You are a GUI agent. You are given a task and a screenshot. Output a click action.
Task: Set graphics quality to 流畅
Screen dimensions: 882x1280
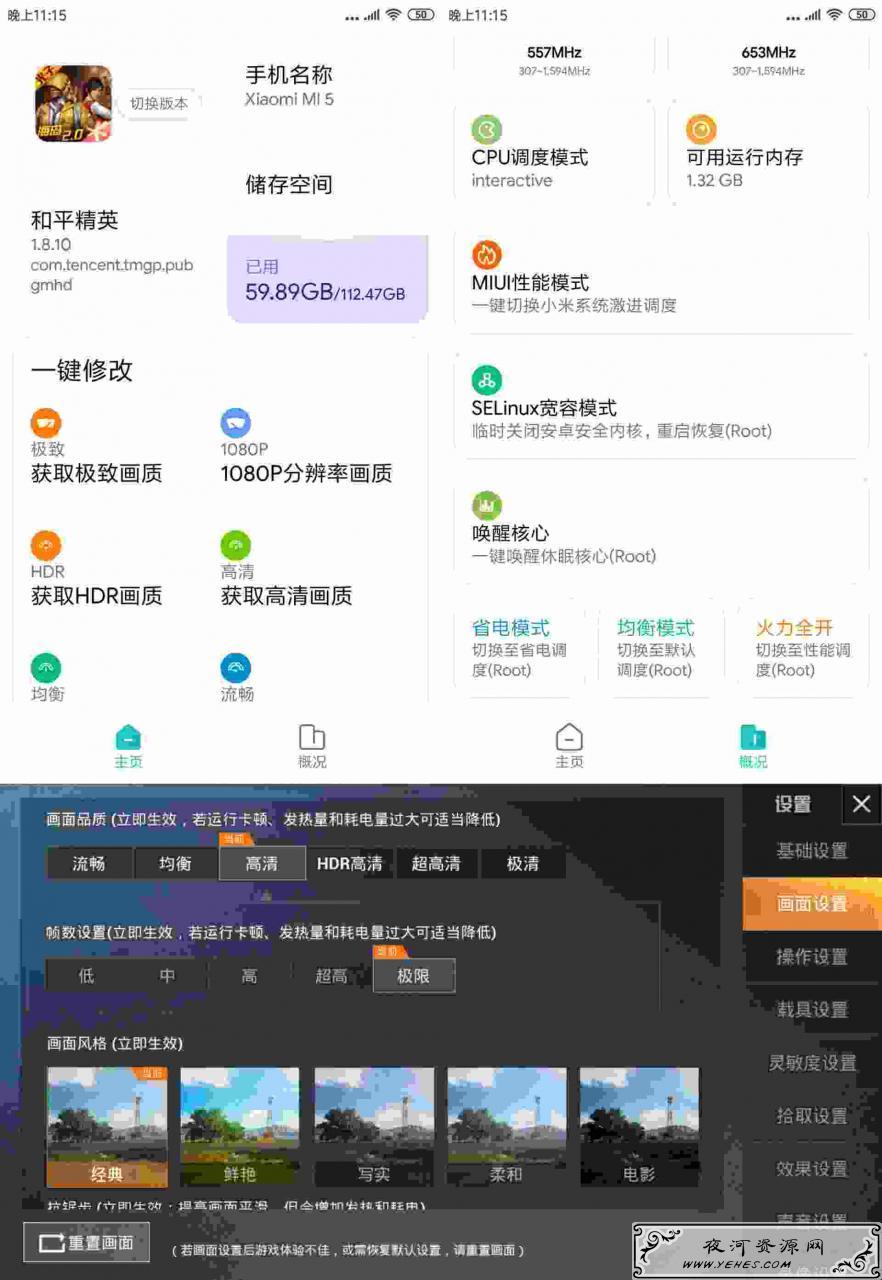88,863
